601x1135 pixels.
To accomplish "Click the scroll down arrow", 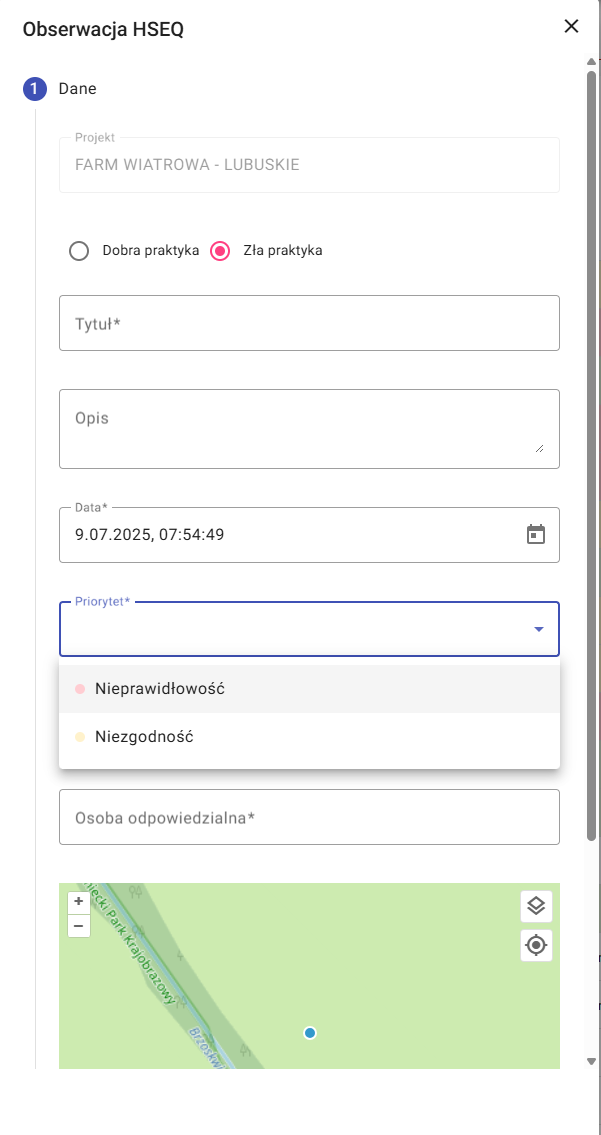I will [591, 1061].
